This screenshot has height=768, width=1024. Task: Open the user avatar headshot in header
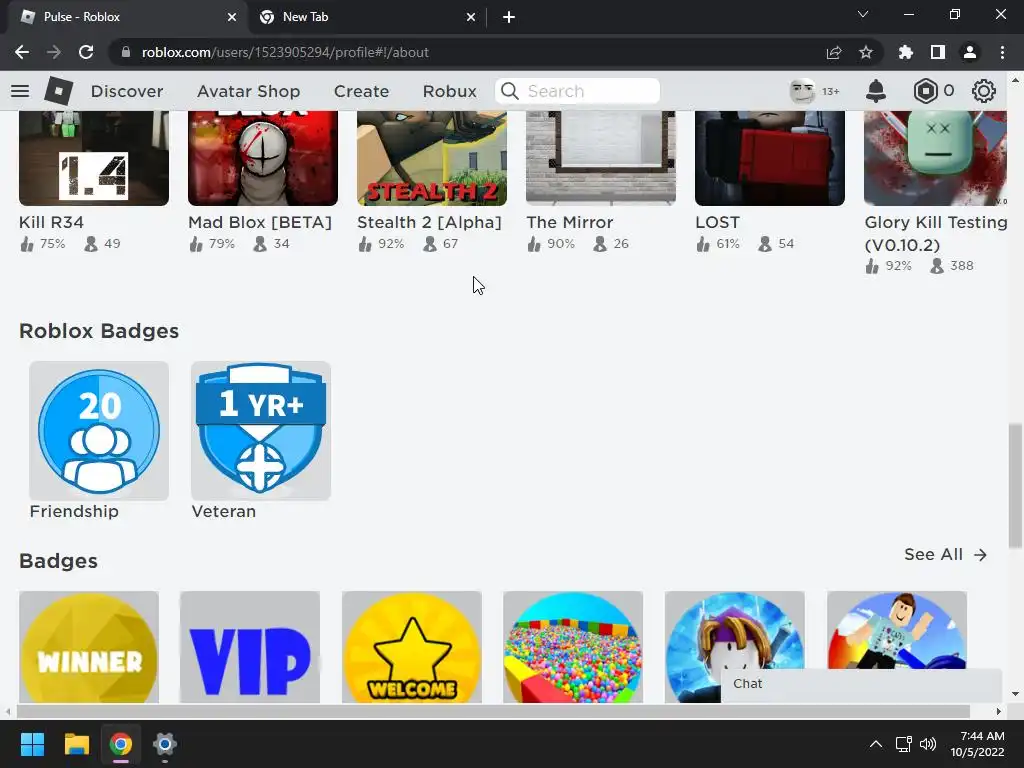pyautogui.click(x=802, y=91)
